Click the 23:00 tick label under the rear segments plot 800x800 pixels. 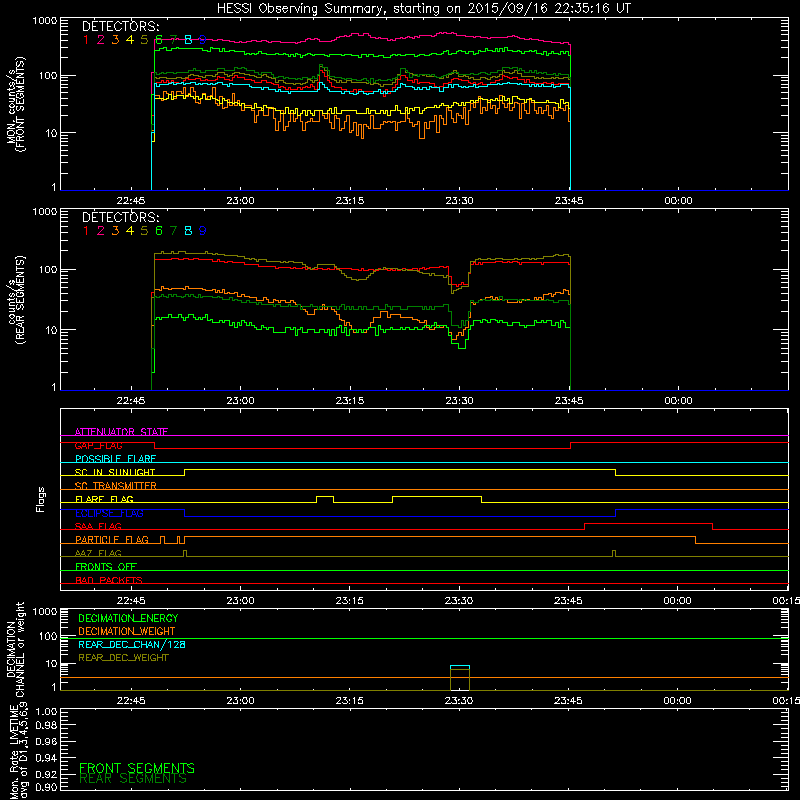240,401
